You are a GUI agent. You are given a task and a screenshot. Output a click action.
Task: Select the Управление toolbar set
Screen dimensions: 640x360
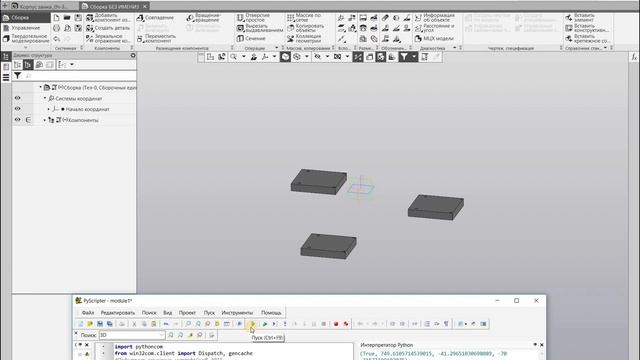[25, 28]
